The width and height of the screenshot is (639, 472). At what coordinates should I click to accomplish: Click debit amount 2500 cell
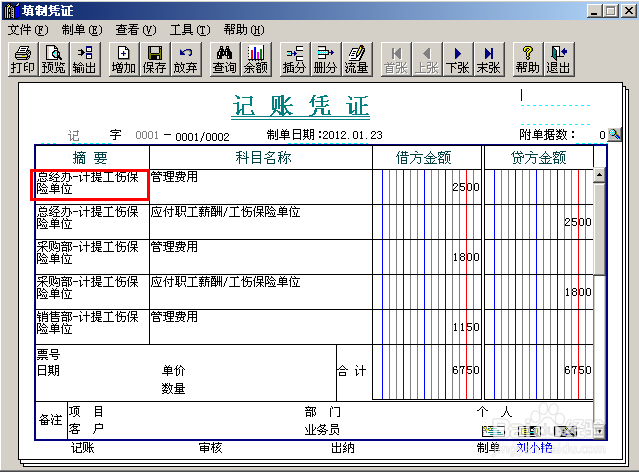coord(427,187)
